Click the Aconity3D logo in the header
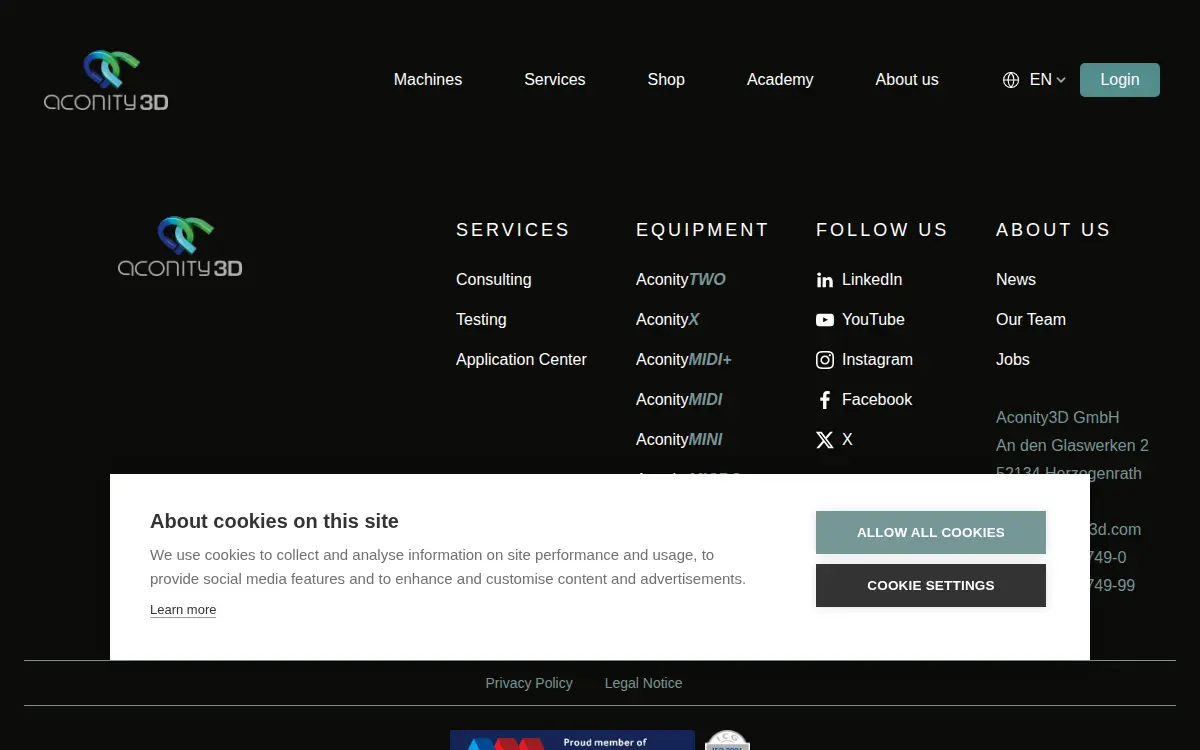Image resolution: width=1200 pixels, height=750 pixels. pos(106,80)
